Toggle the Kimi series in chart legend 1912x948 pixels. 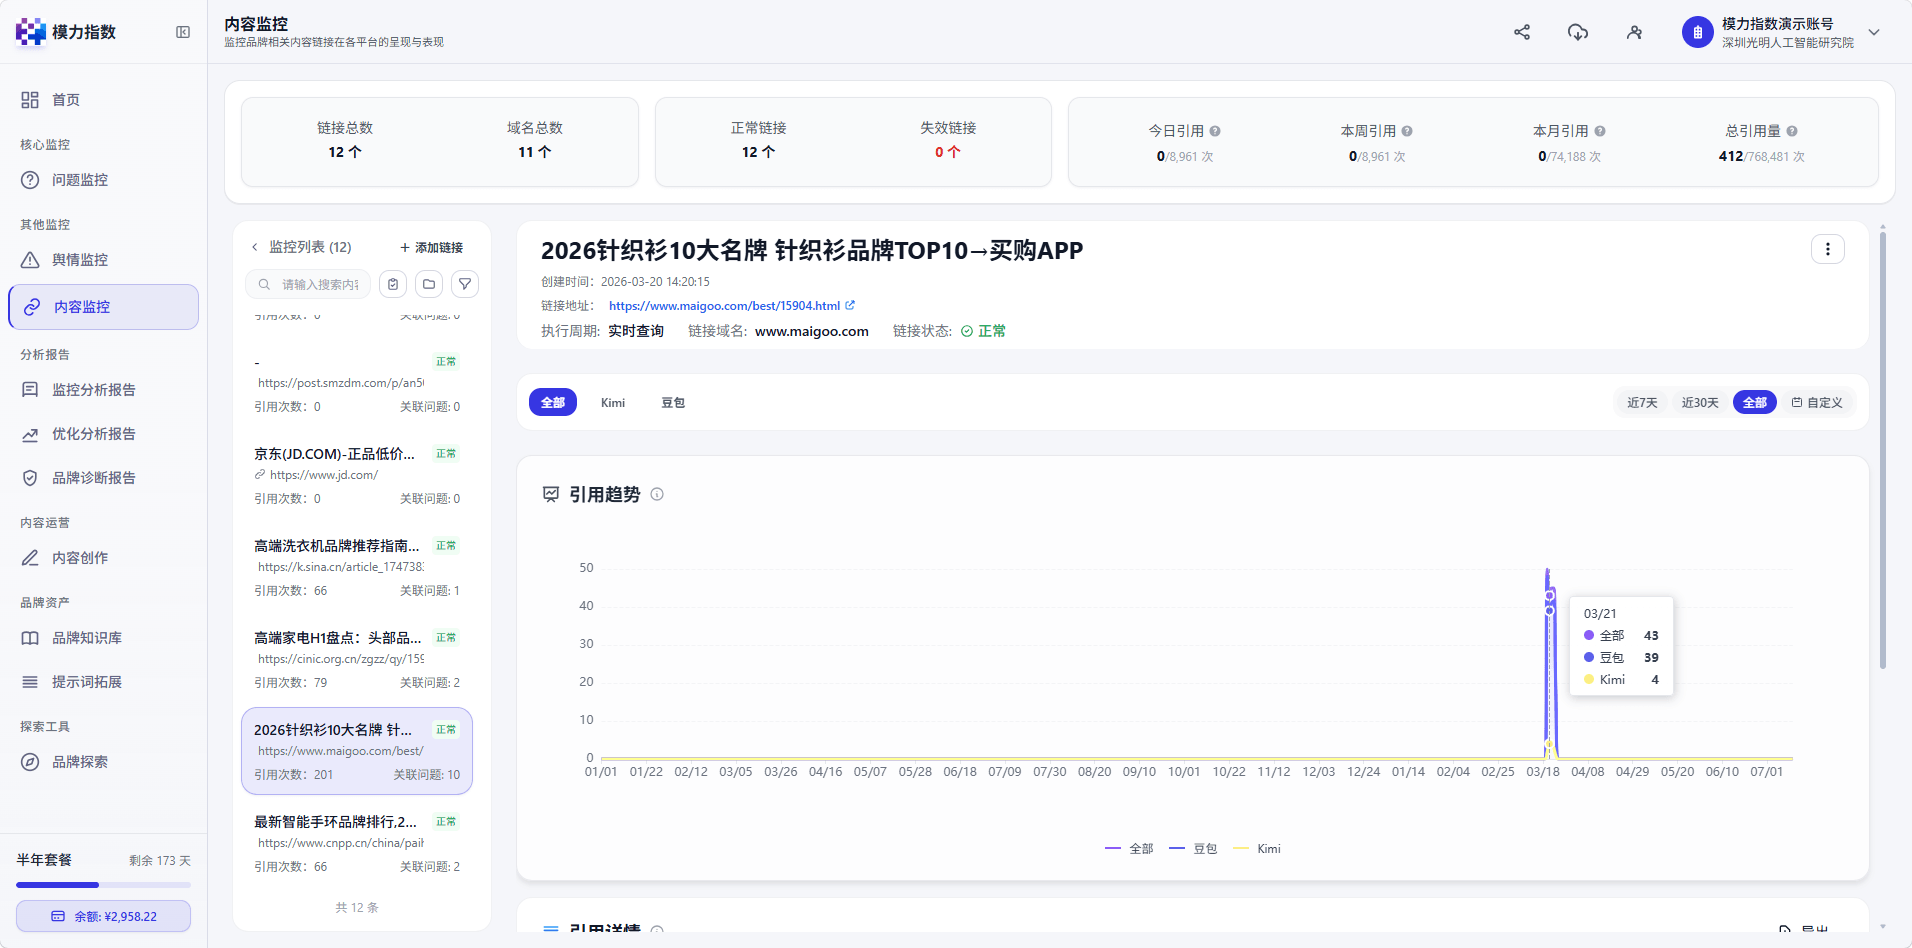click(x=1257, y=849)
